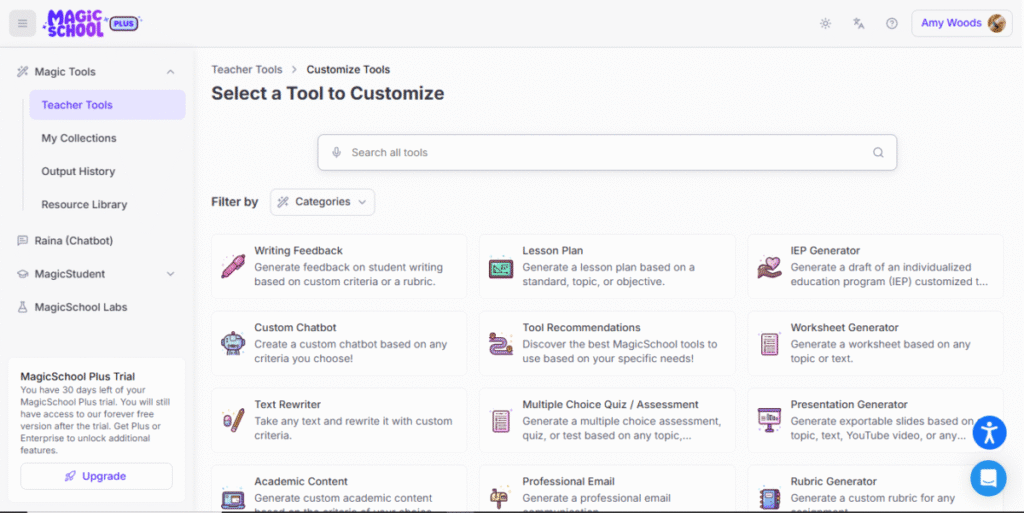This screenshot has height=513, width=1024.
Task: Open the language translation icon
Action: (x=858, y=23)
